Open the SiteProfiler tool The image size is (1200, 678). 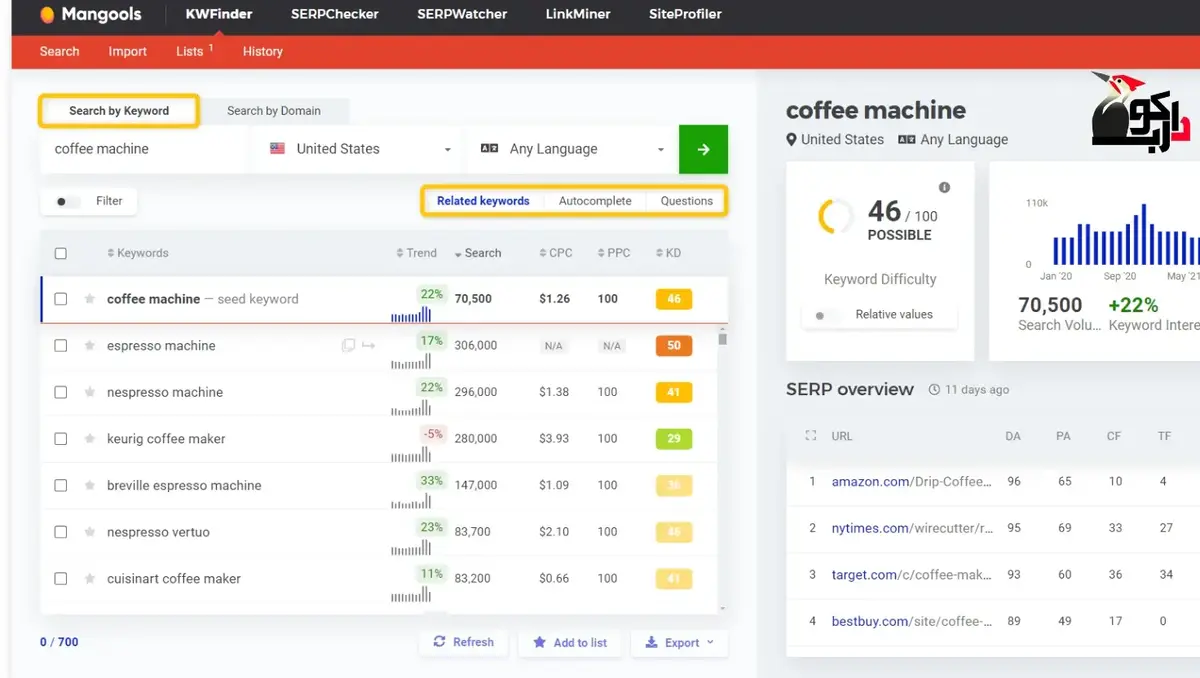685,14
